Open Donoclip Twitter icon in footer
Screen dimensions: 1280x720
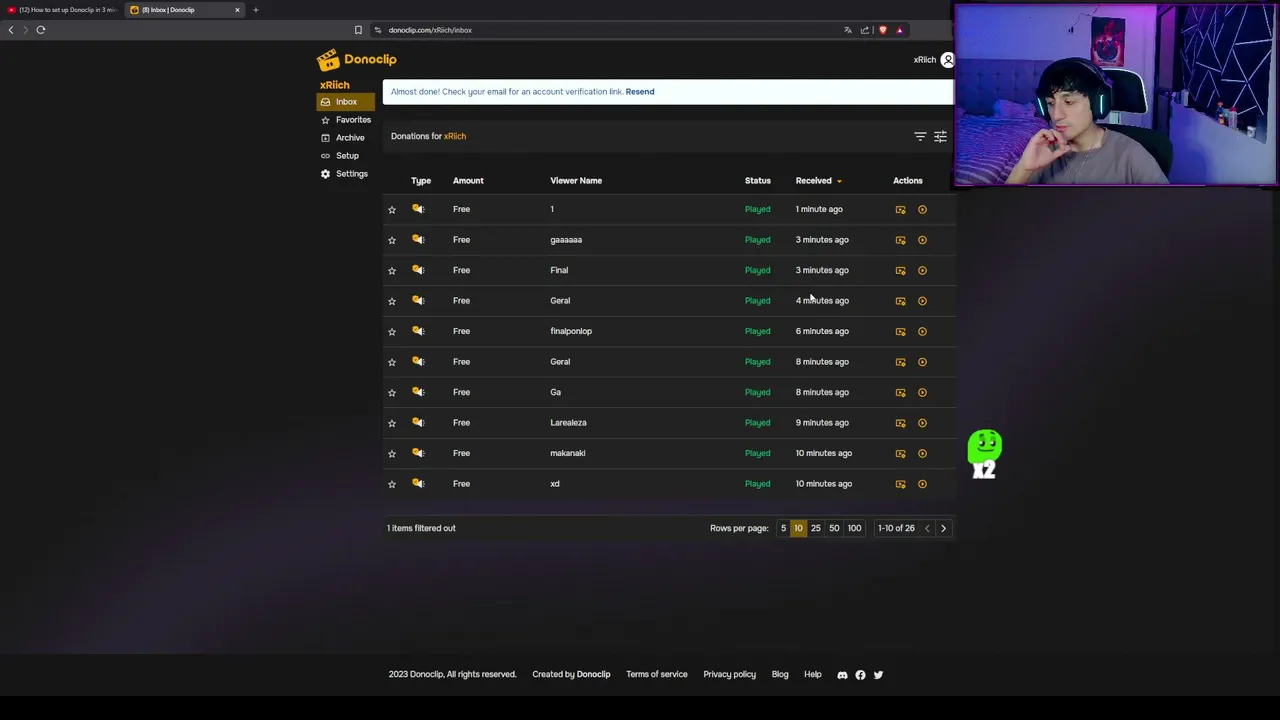click(x=878, y=675)
